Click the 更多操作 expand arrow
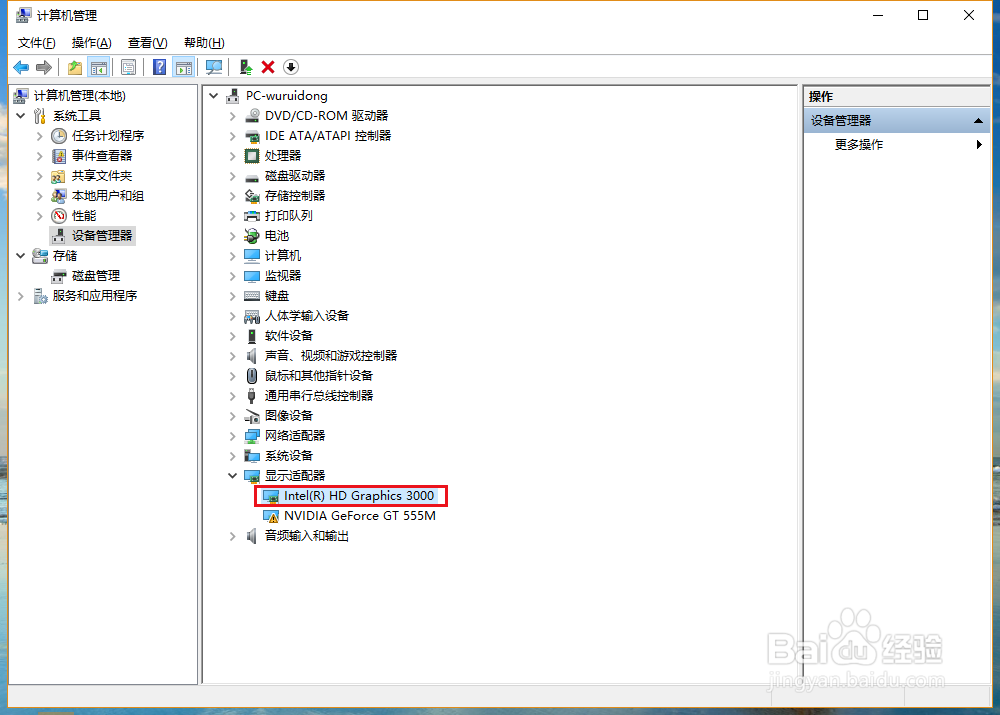The width and height of the screenshot is (1000, 715). click(x=978, y=143)
